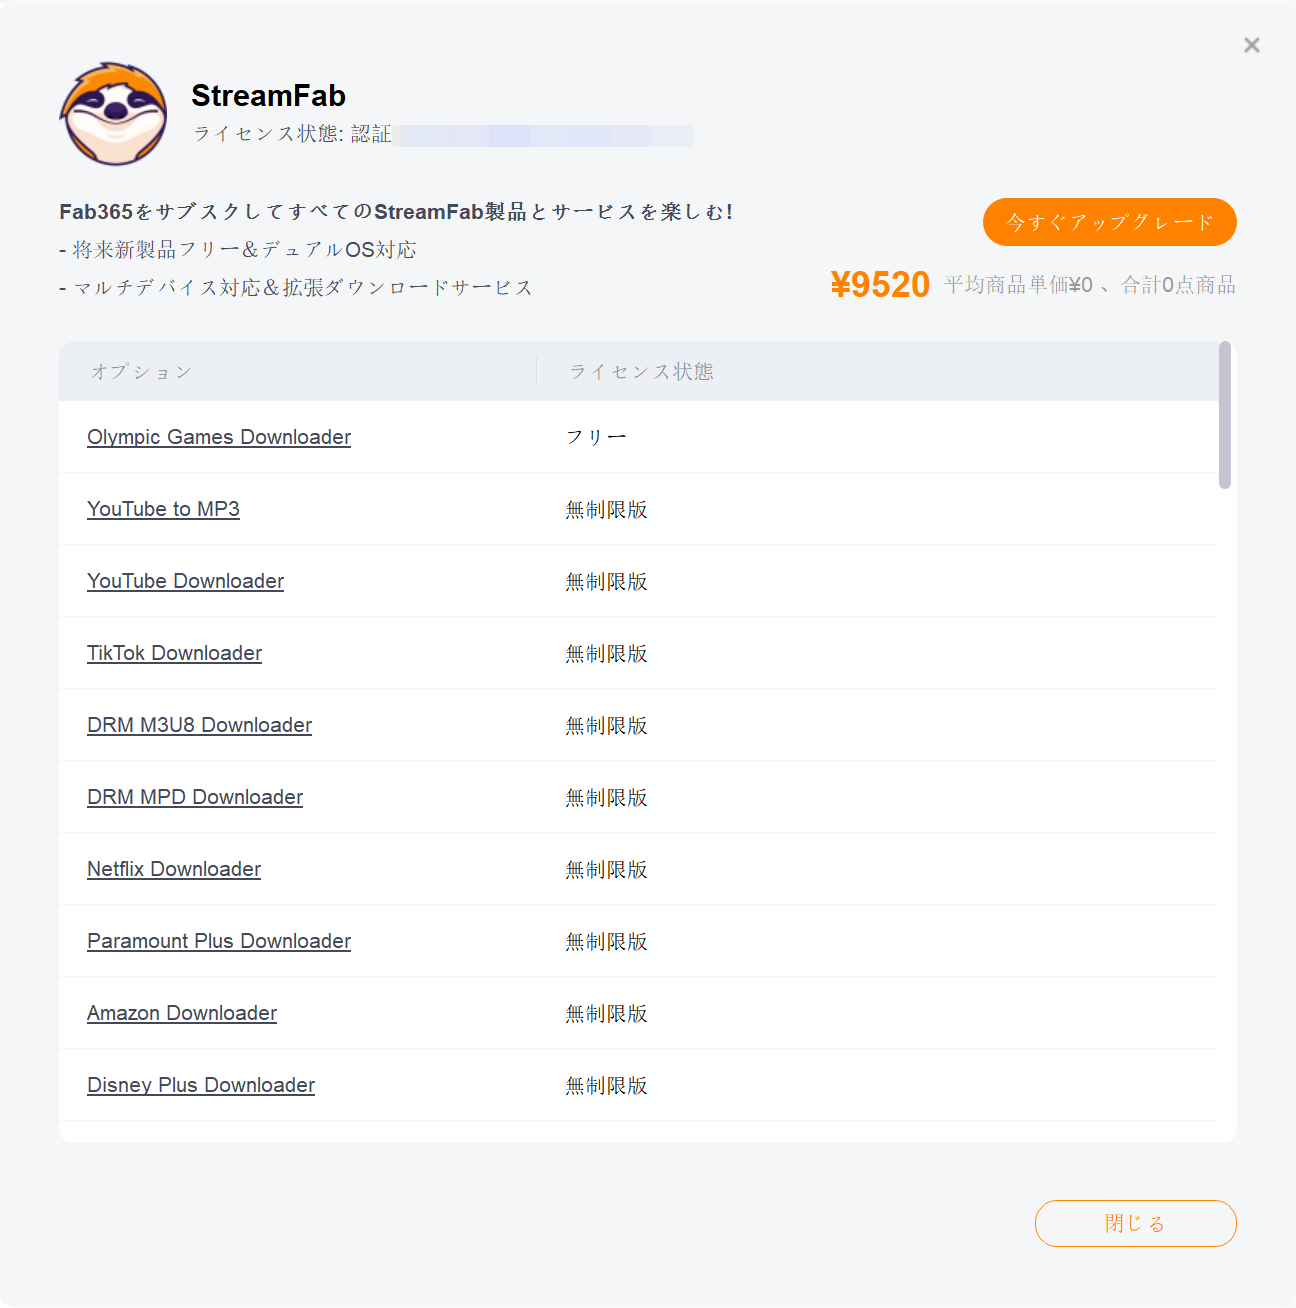Click フリー status of Olympic Games Downloader
The width and height of the screenshot is (1296, 1308).
tap(596, 437)
